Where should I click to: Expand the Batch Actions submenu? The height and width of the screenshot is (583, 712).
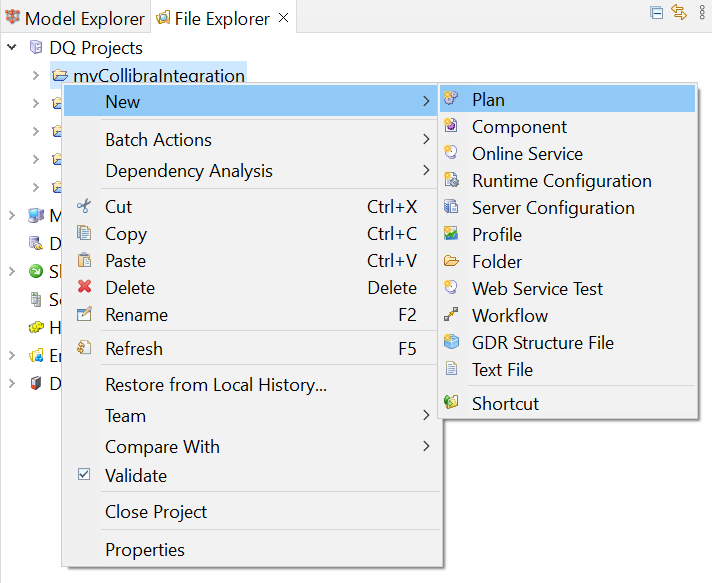point(426,140)
